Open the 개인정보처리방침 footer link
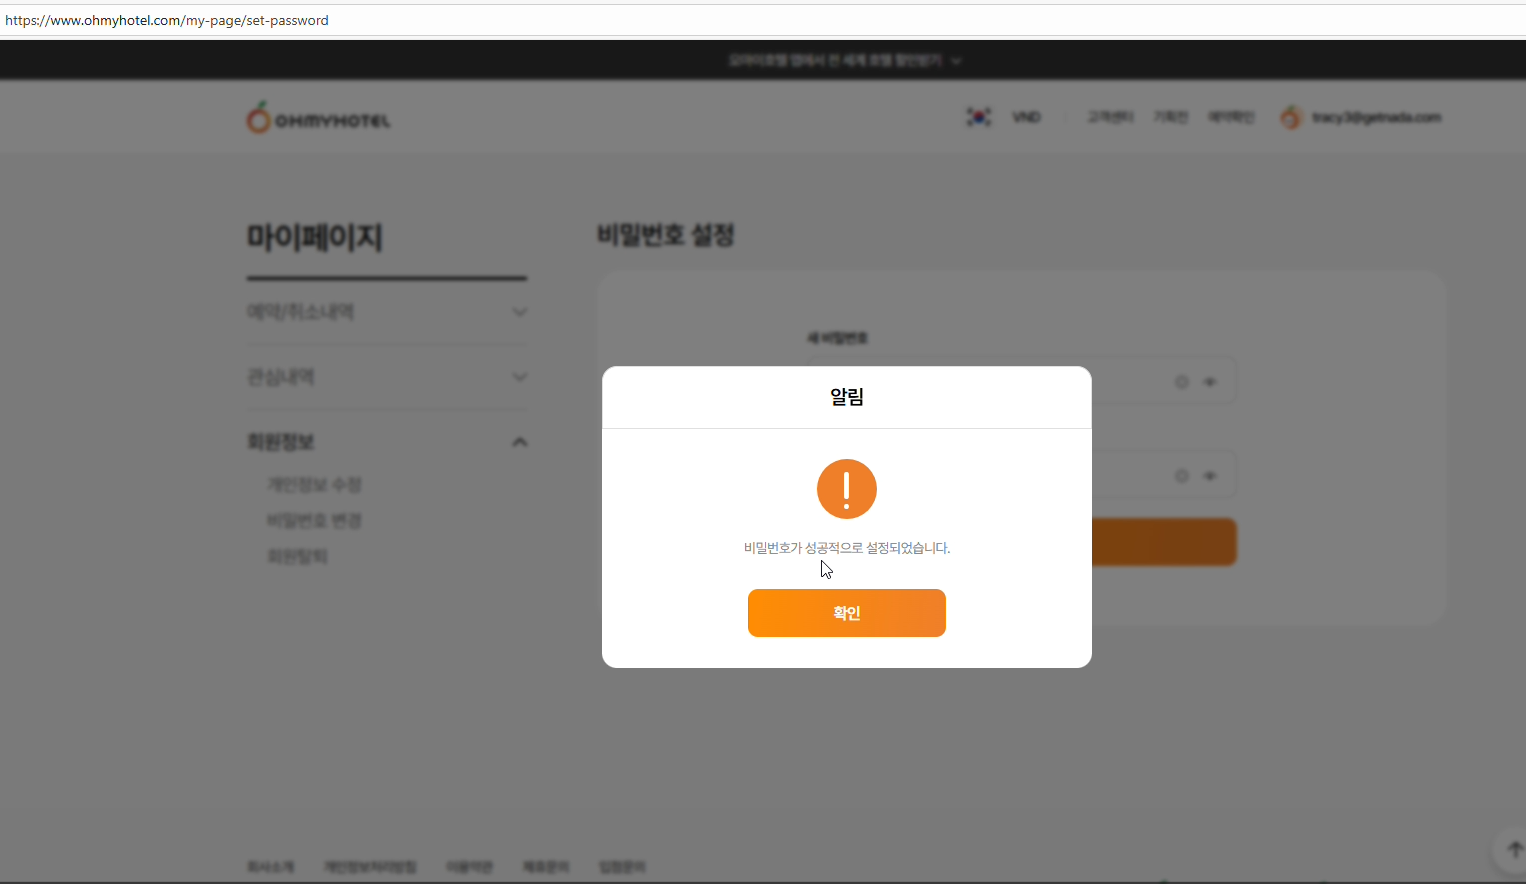The height and width of the screenshot is (884, 1526). 370,867
